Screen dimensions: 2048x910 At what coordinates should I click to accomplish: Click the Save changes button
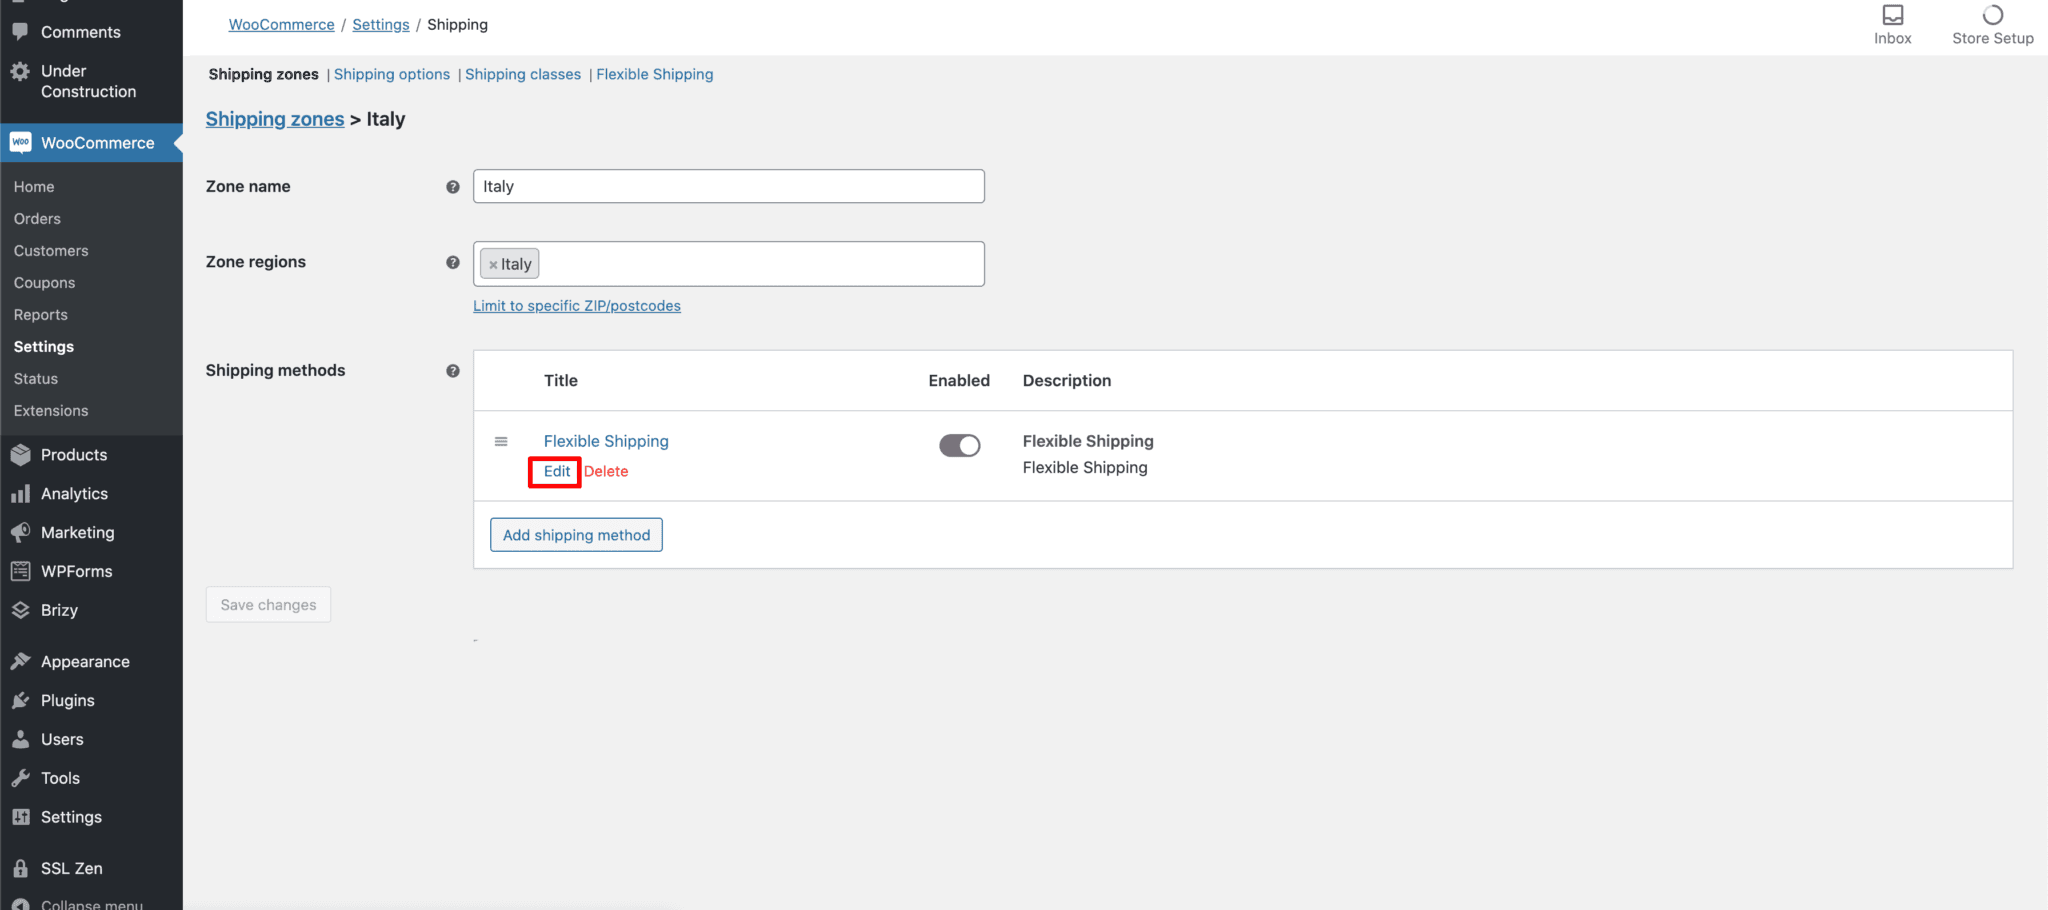coord(268,605)
